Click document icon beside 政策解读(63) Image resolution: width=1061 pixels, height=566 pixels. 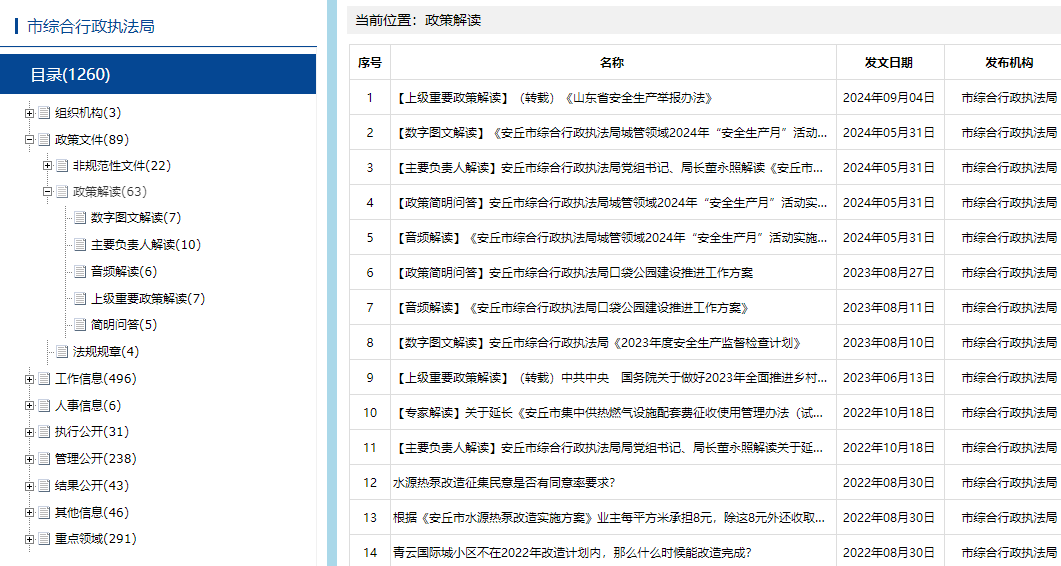pos(62,192)
